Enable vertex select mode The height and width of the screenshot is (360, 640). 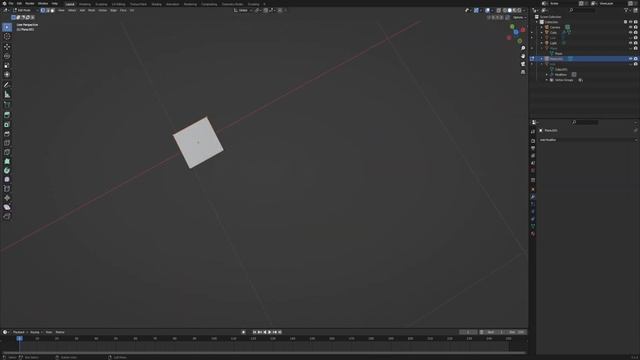(x=42, y=10)
